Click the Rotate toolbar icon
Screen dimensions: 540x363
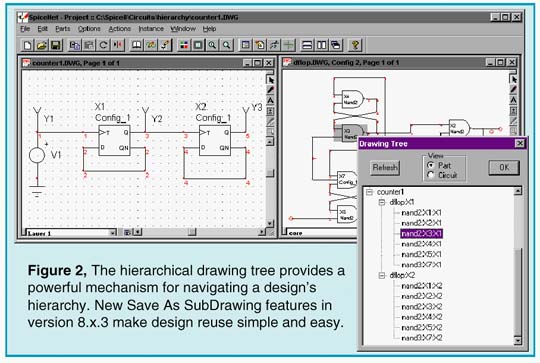pos(103,45)
